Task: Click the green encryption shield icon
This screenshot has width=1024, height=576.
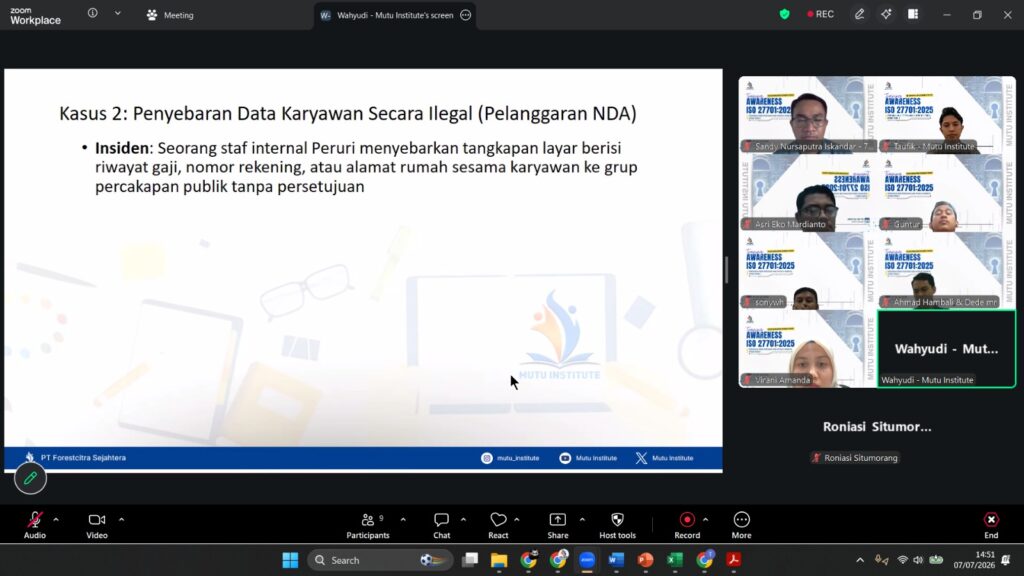Action: 784,14
